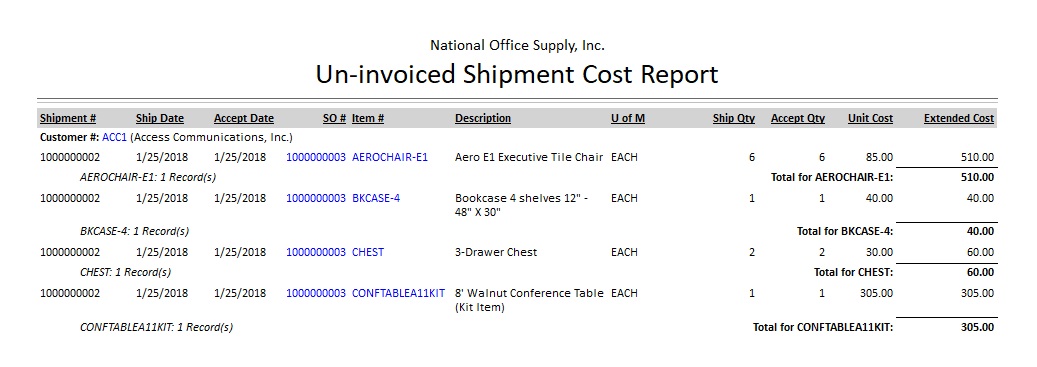
Task: Click the Accept Date column header
Action: pos(243,118)
